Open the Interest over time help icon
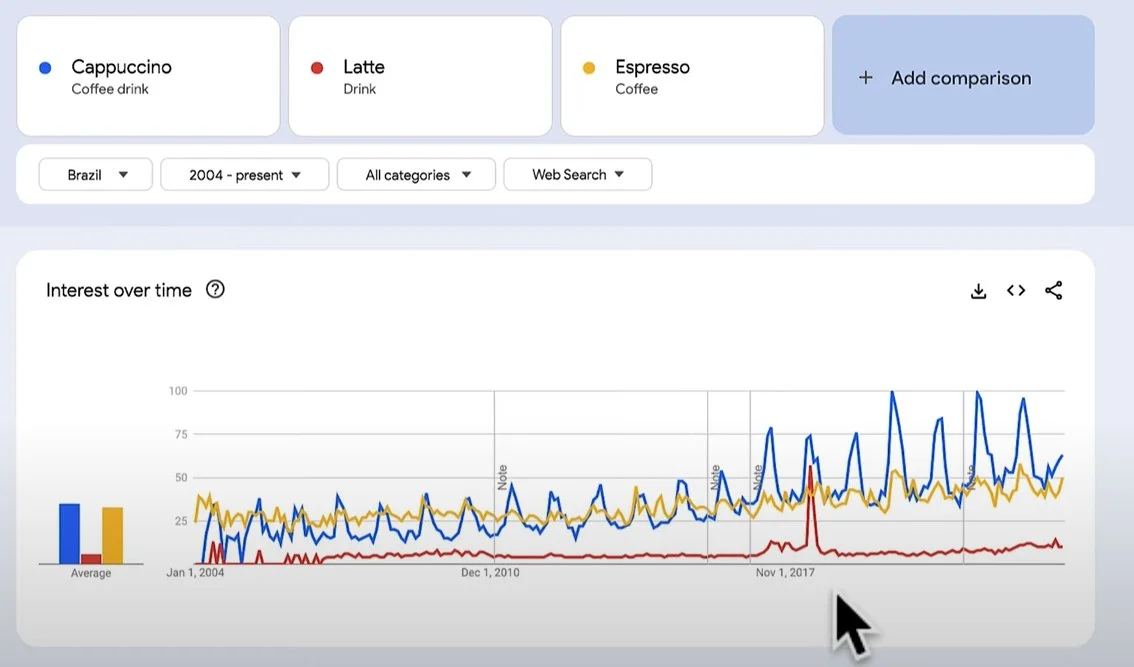Screen dimensions: 1134x667 215,290
